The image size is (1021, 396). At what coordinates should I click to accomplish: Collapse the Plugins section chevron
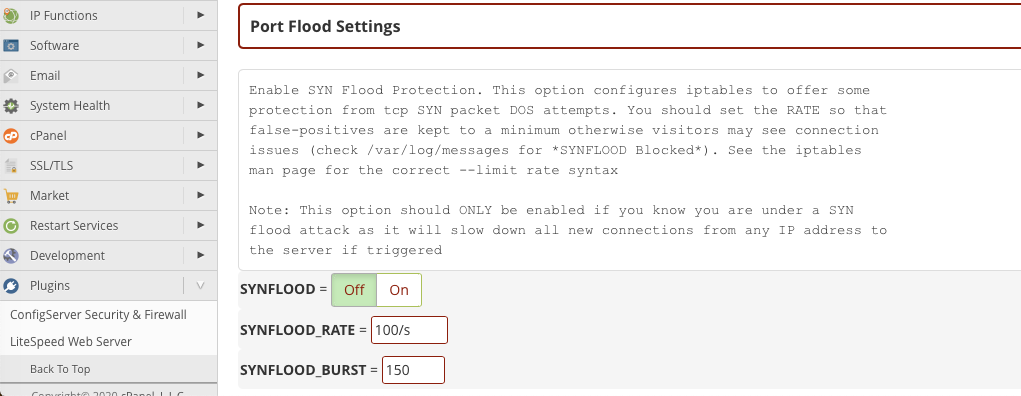click(x=201, y=285)
